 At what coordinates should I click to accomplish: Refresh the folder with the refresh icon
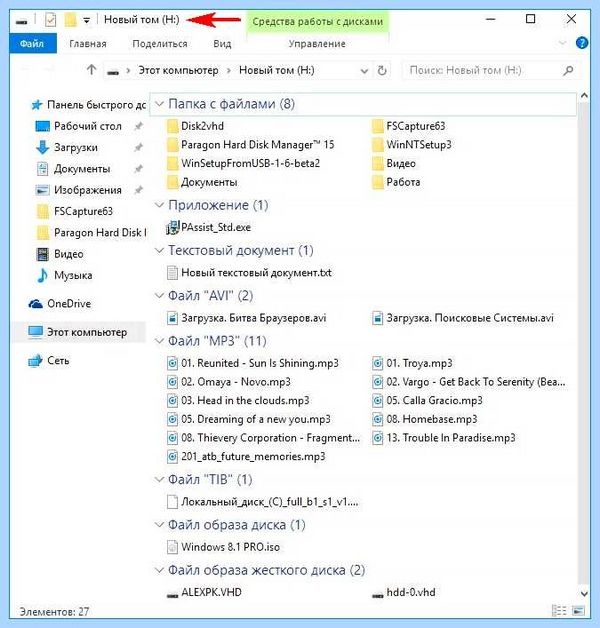tap(382, 71)
